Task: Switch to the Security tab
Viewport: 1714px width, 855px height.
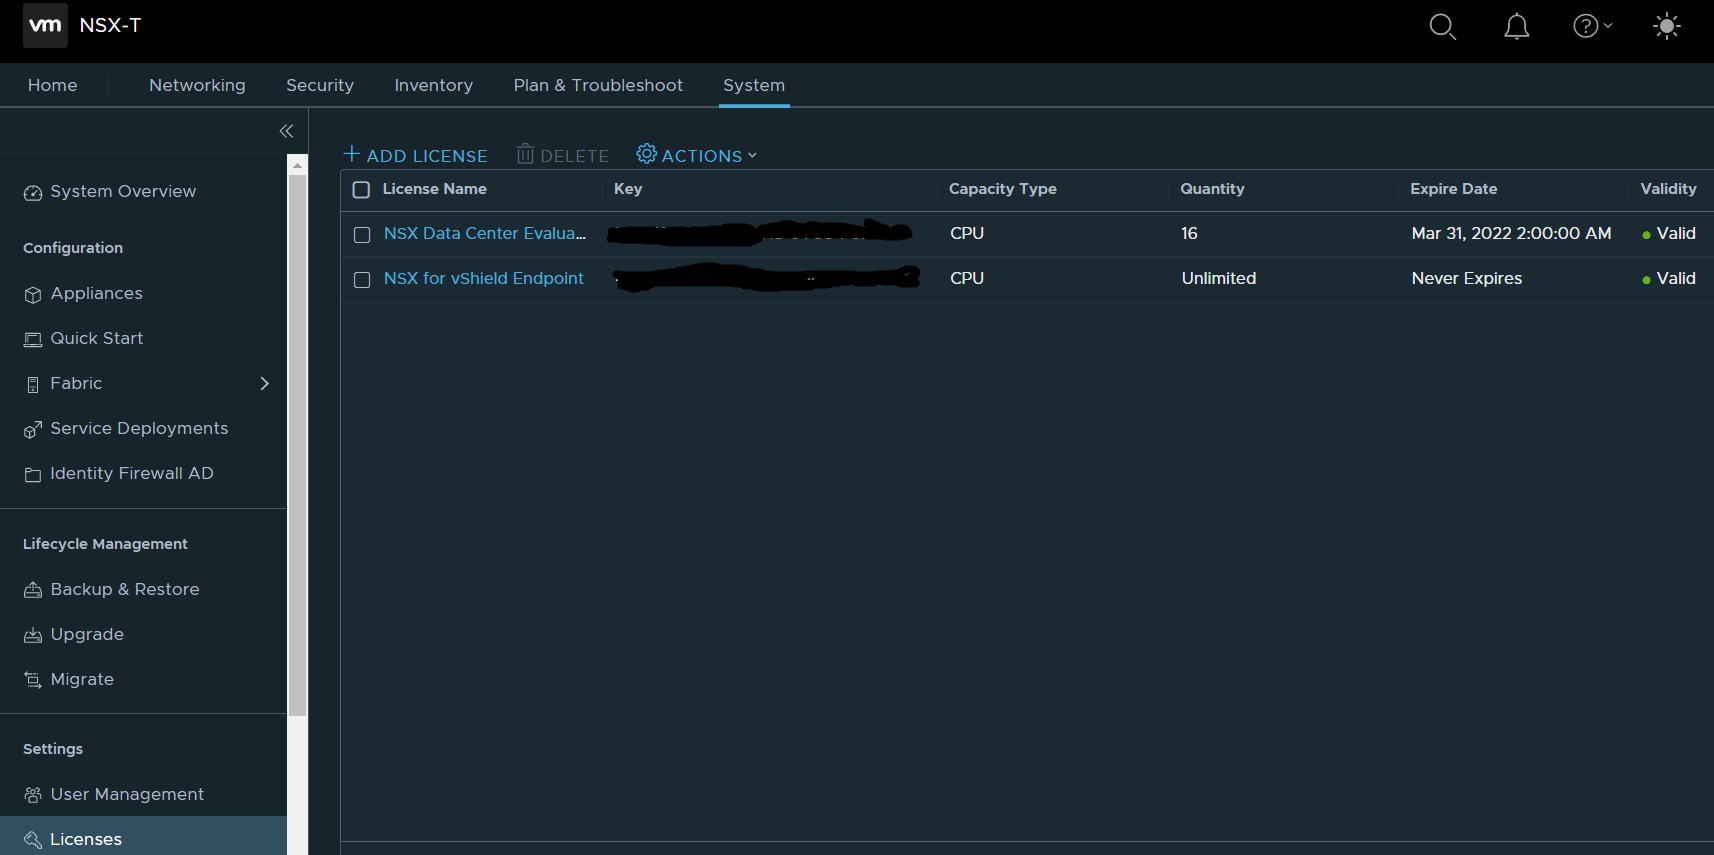Action: pyautogui.click(x=320, y=86)
